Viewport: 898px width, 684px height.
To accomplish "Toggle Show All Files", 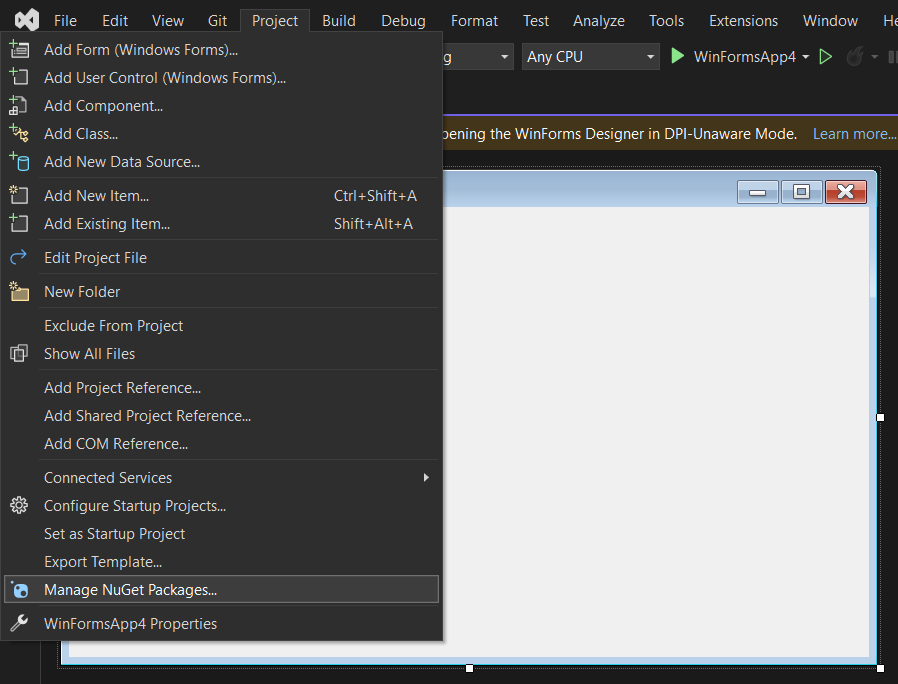I will click(x=221, y=353).
